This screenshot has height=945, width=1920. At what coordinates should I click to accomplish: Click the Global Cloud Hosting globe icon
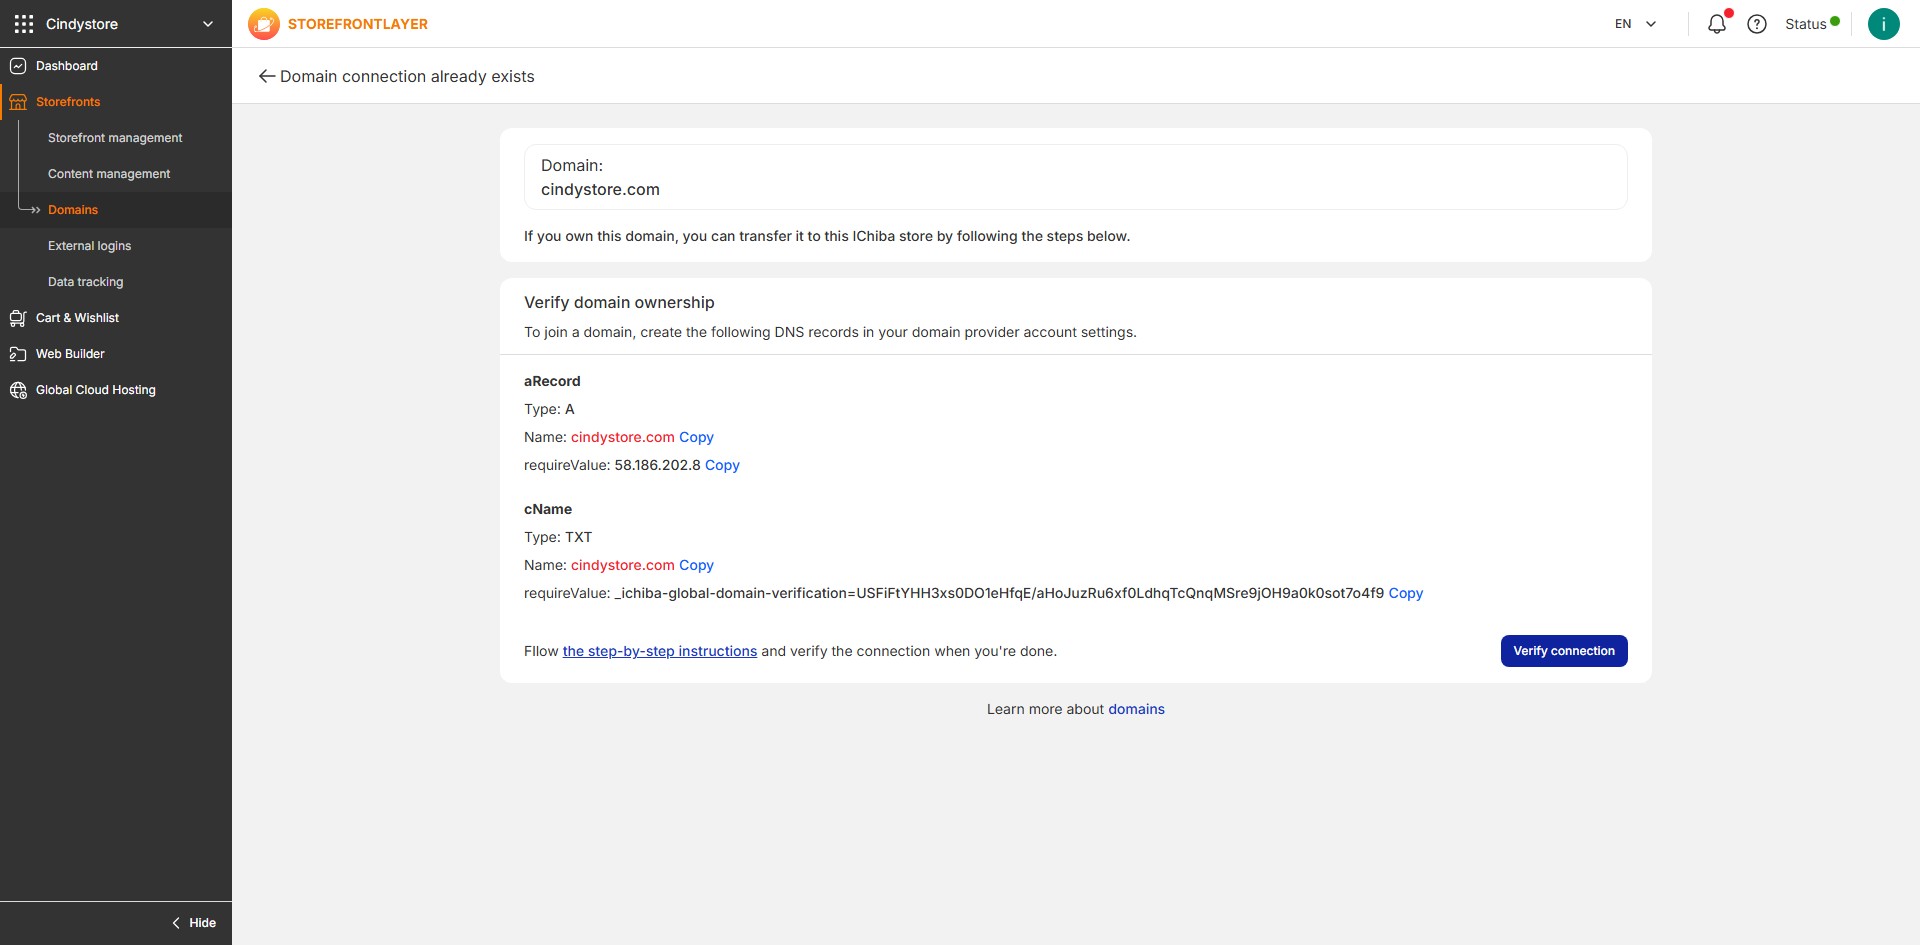(18, 390)
